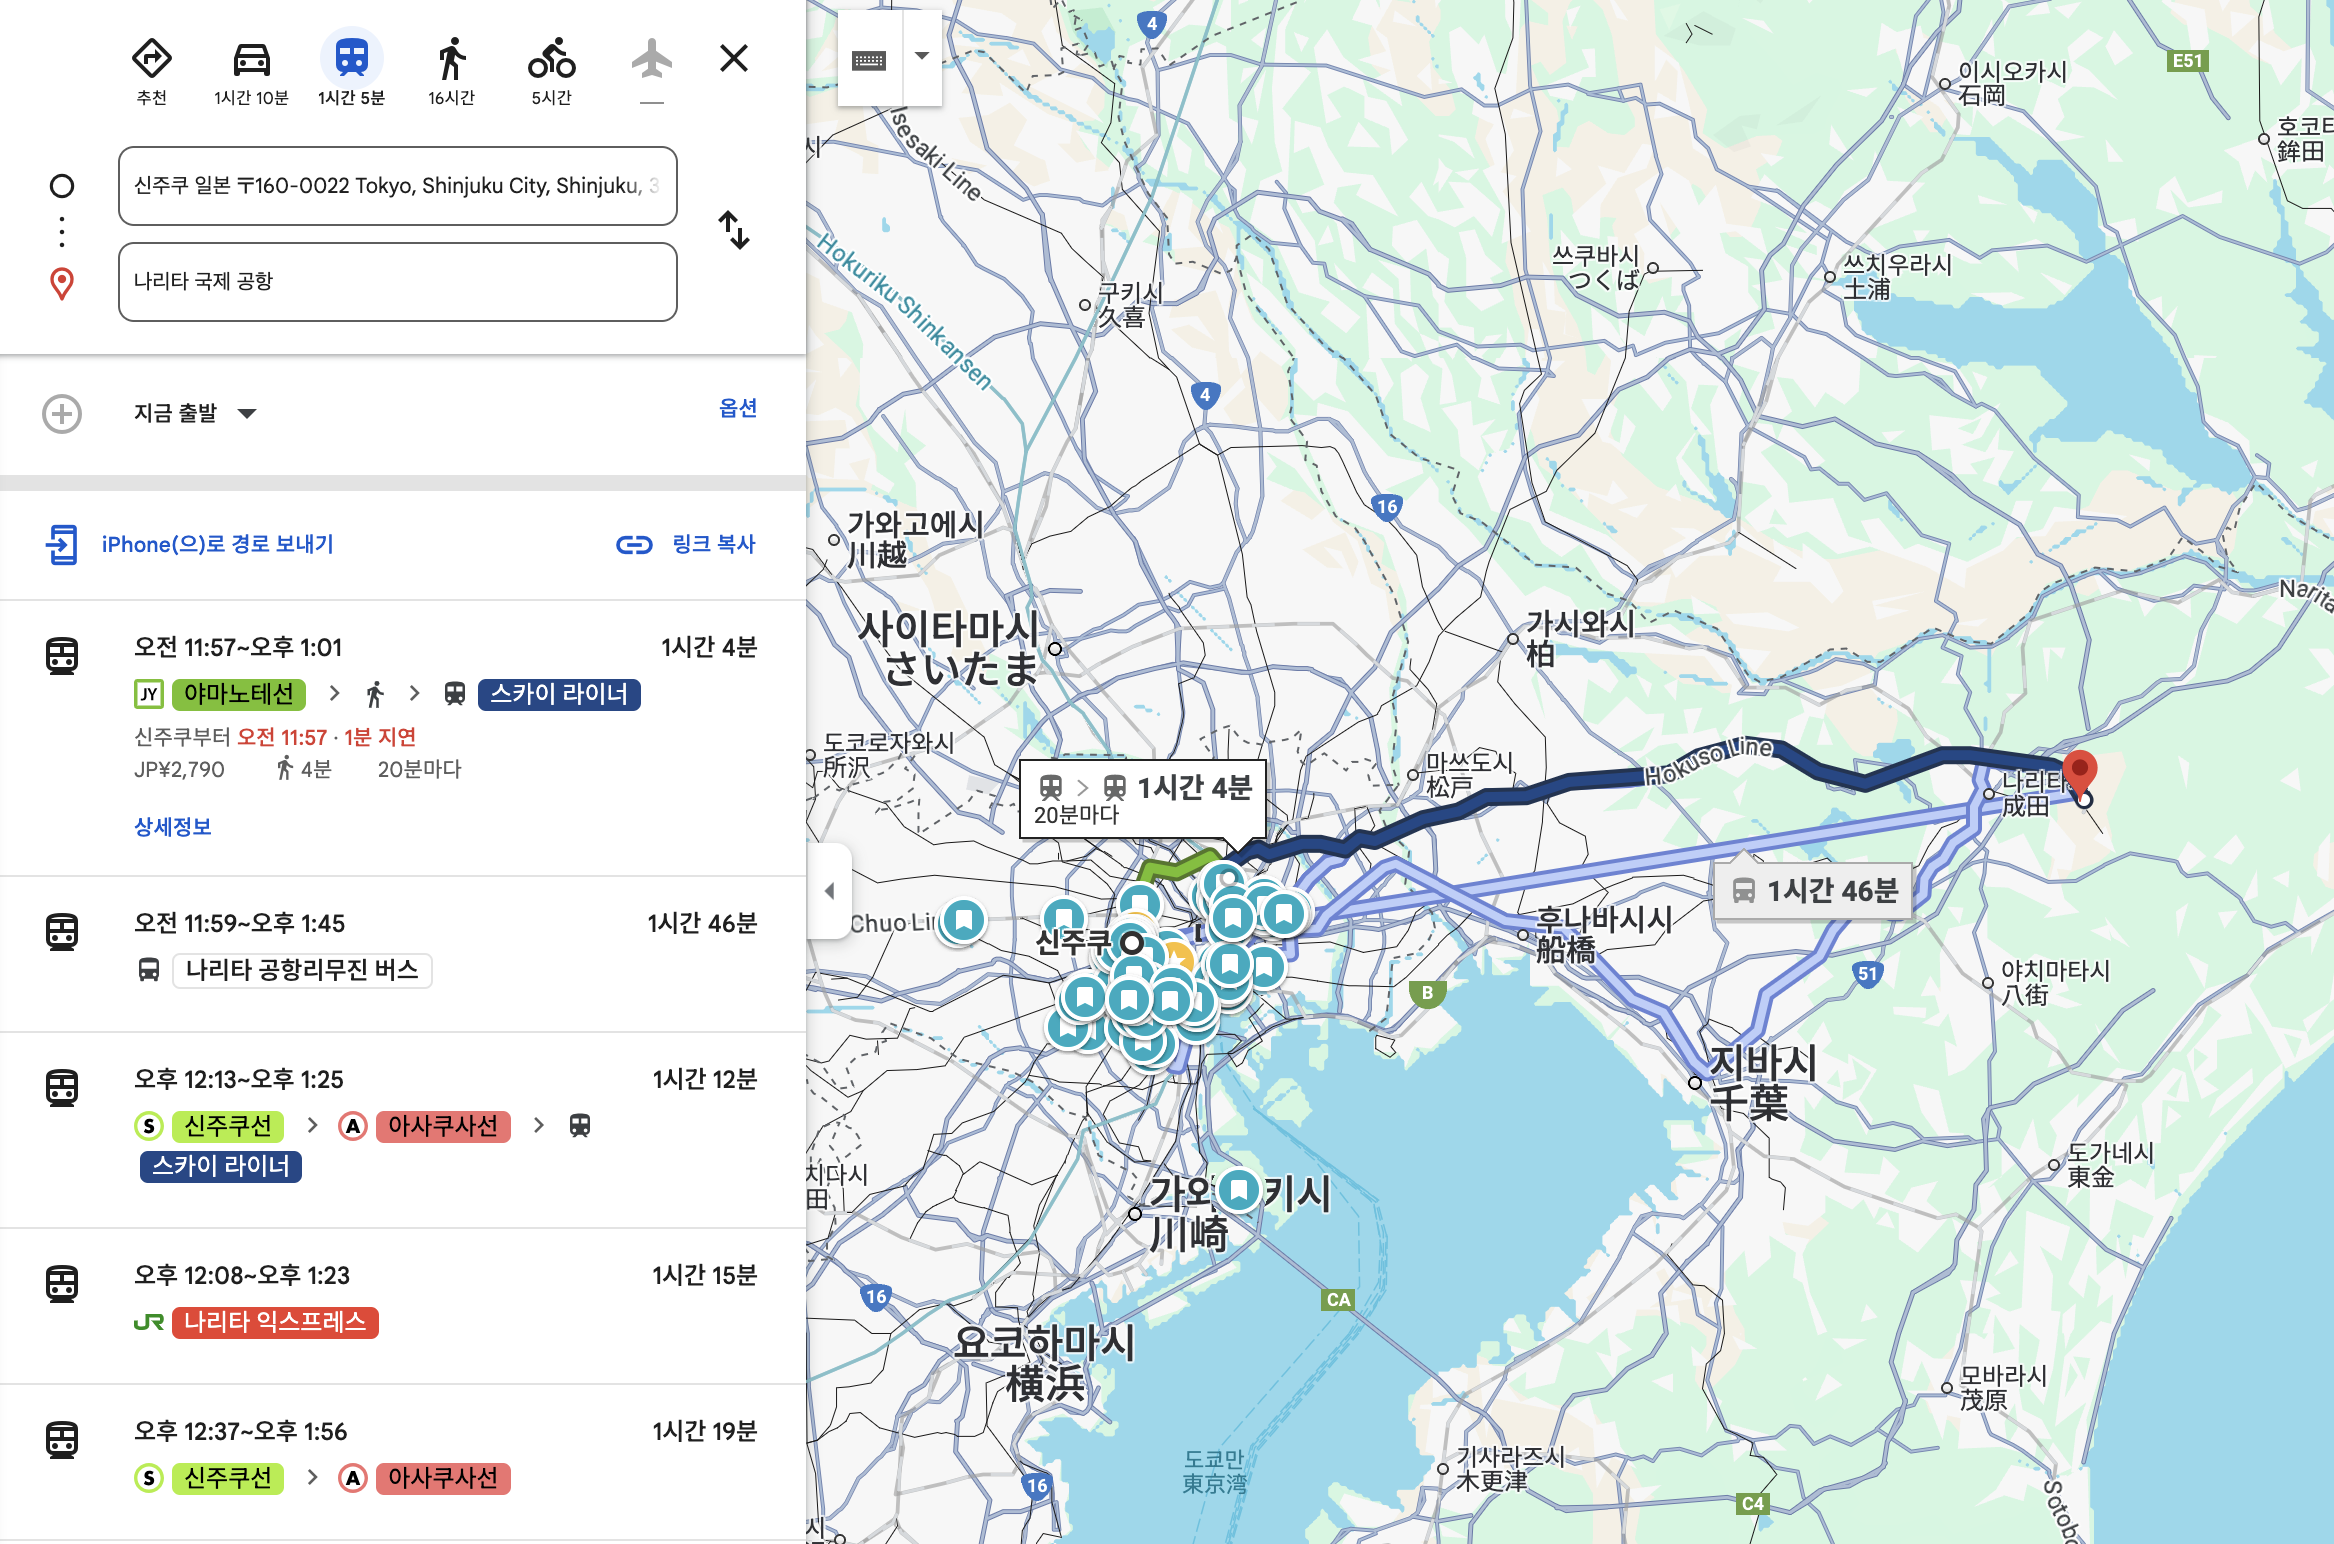
Task: Select the 나리타 공항리무진 버스 route
Action: [x=300, y=970]
